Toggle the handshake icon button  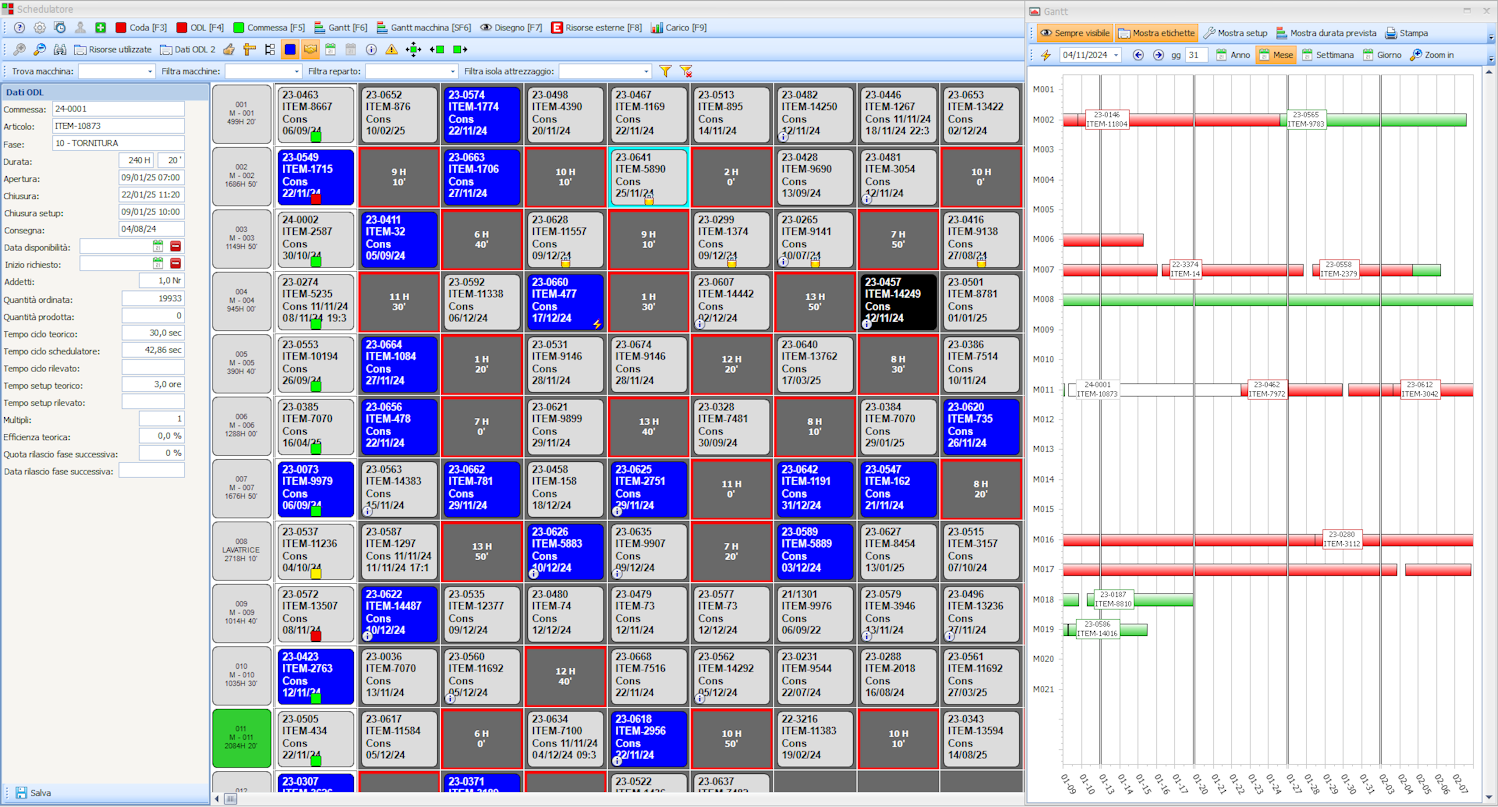(x=310, y=49)
